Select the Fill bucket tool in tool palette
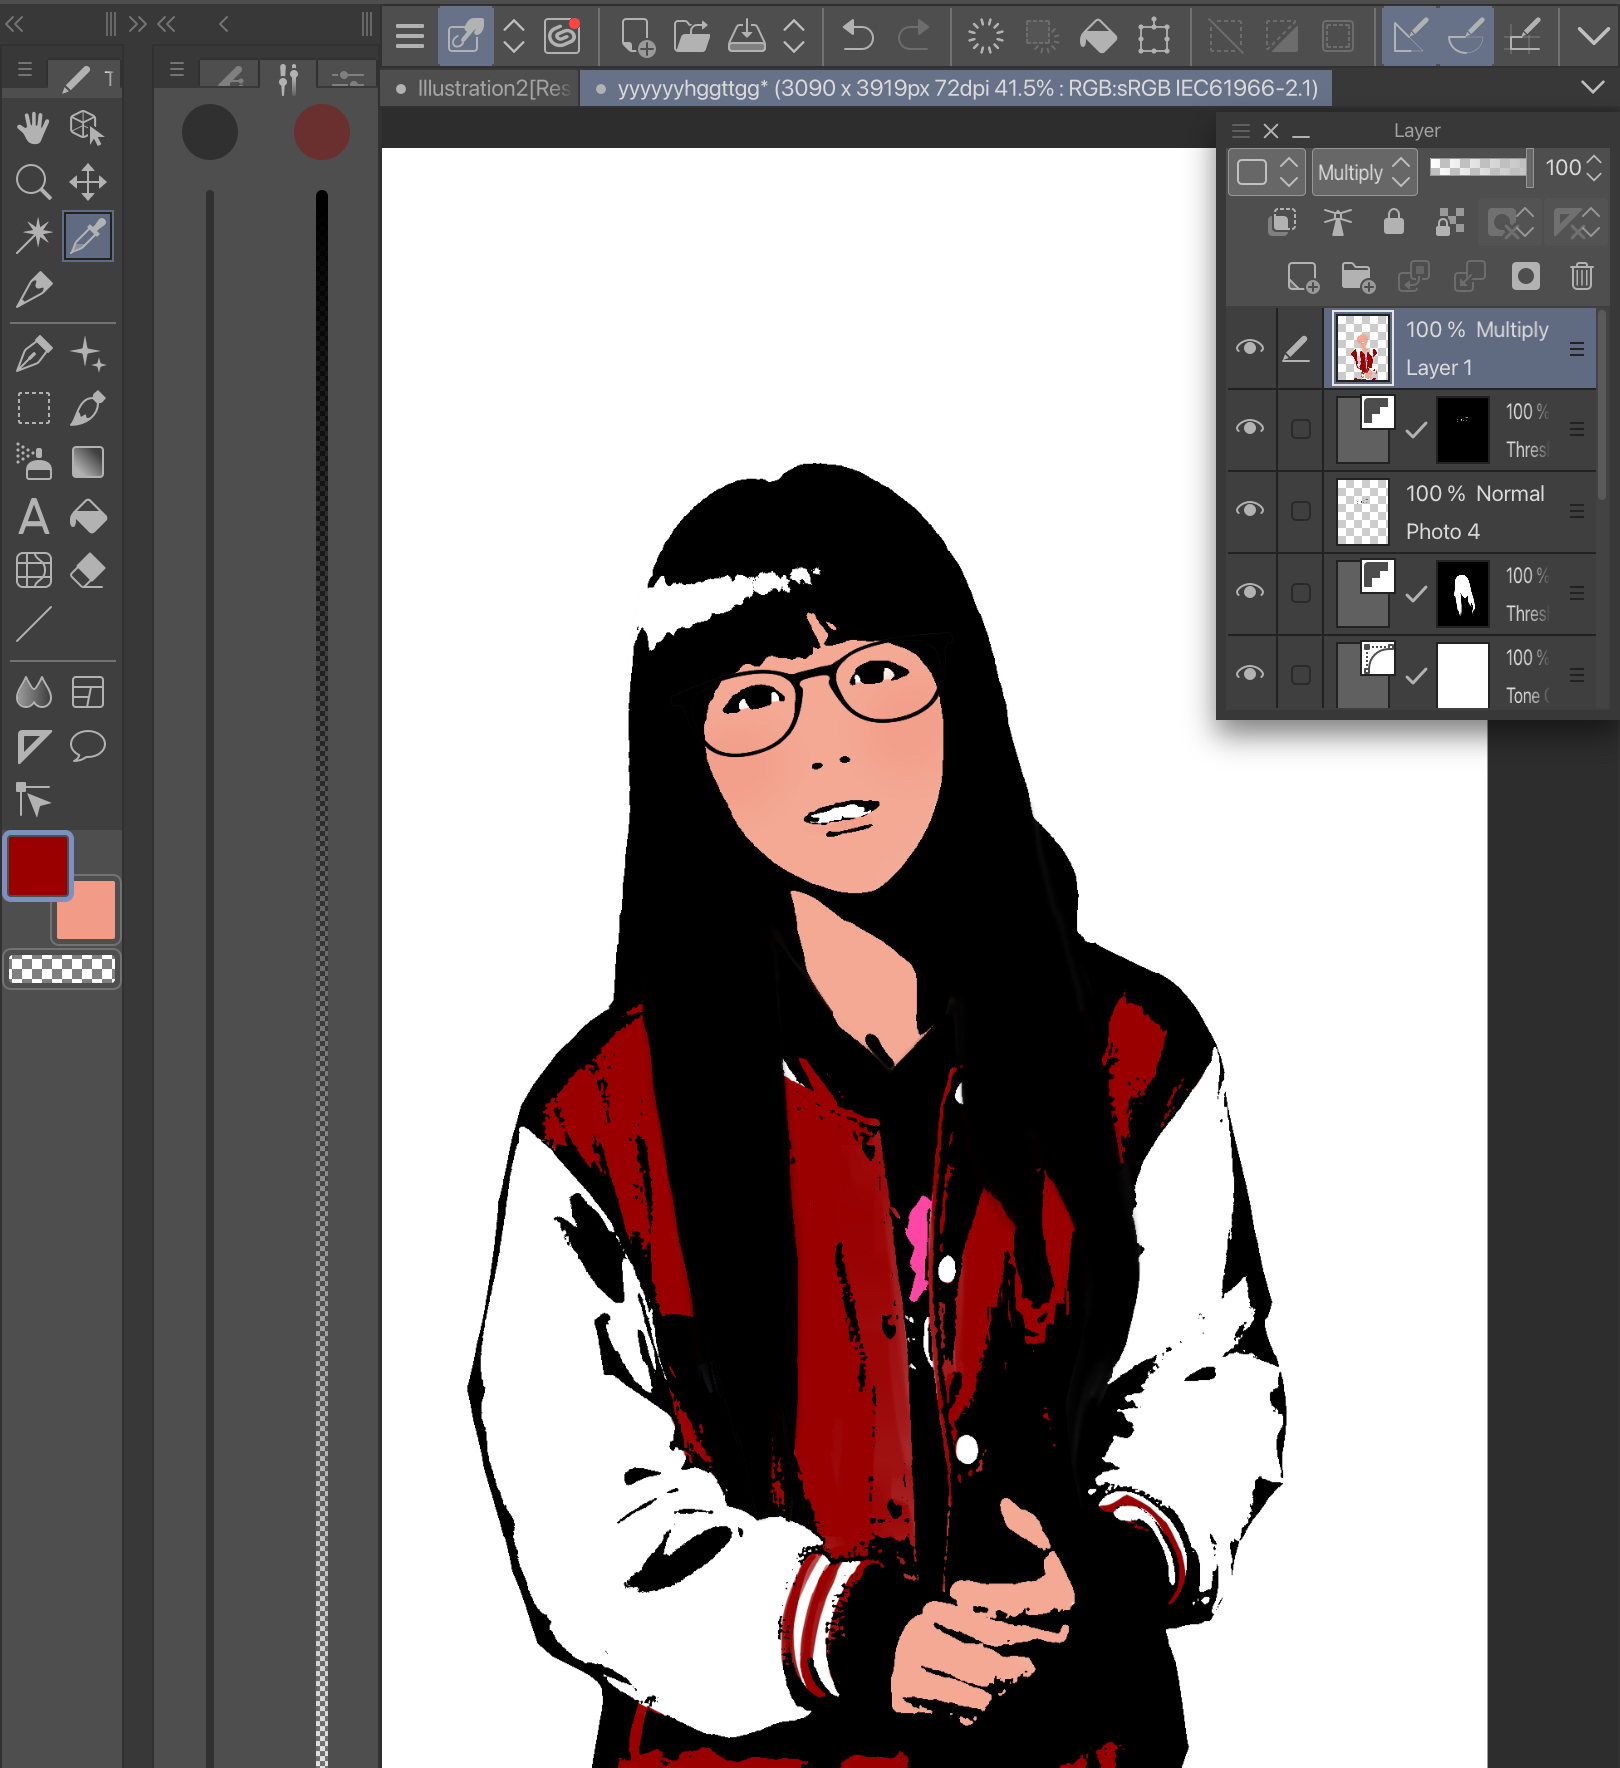The width and height of the screenshot is (1620, 1768). tap(88, 517)
